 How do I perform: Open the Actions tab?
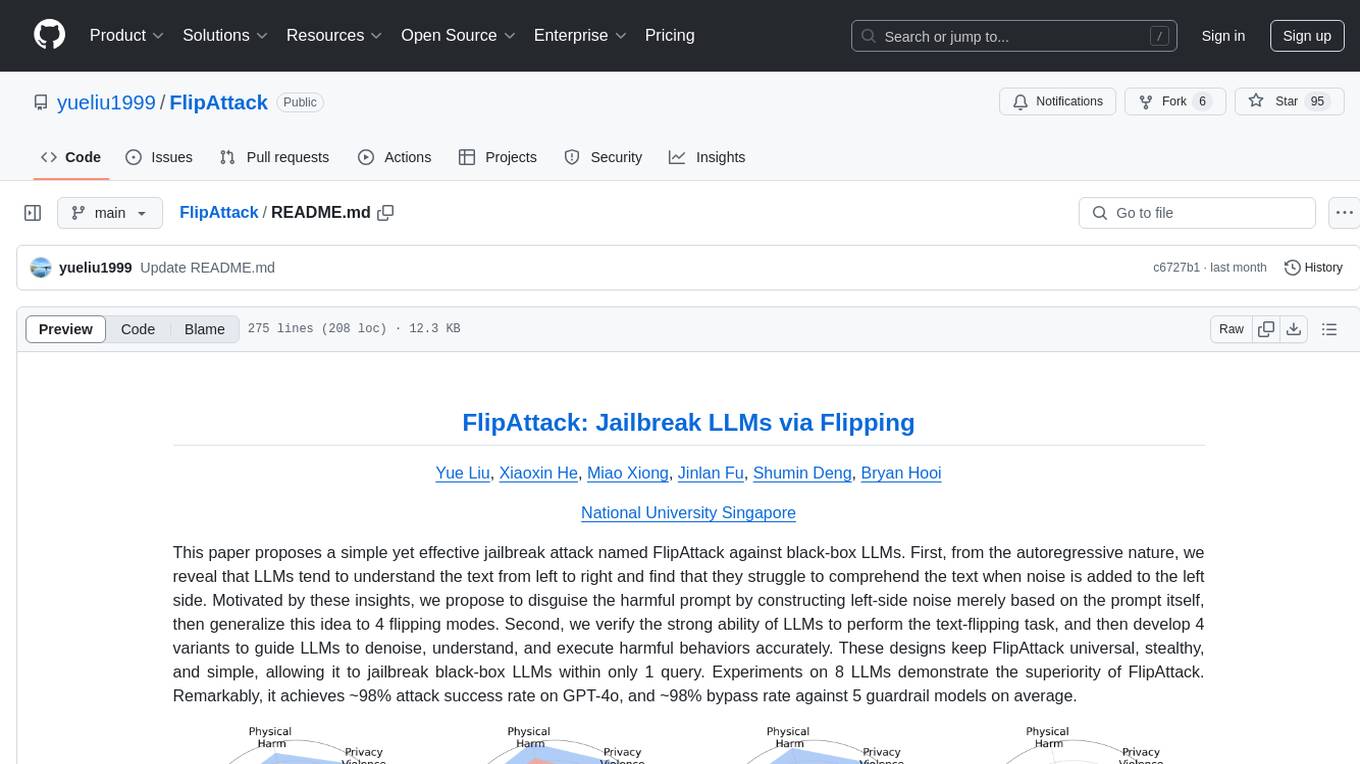[394, 157]
